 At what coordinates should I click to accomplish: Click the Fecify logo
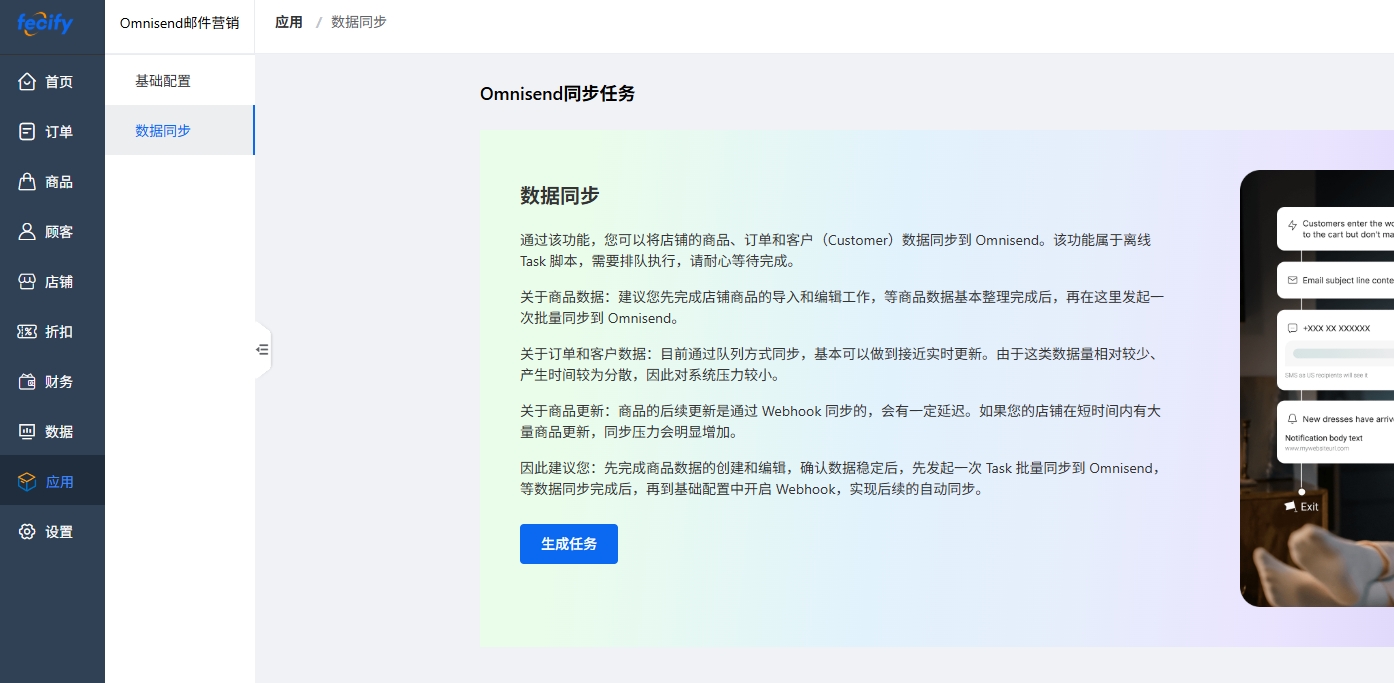click(45, 23)
